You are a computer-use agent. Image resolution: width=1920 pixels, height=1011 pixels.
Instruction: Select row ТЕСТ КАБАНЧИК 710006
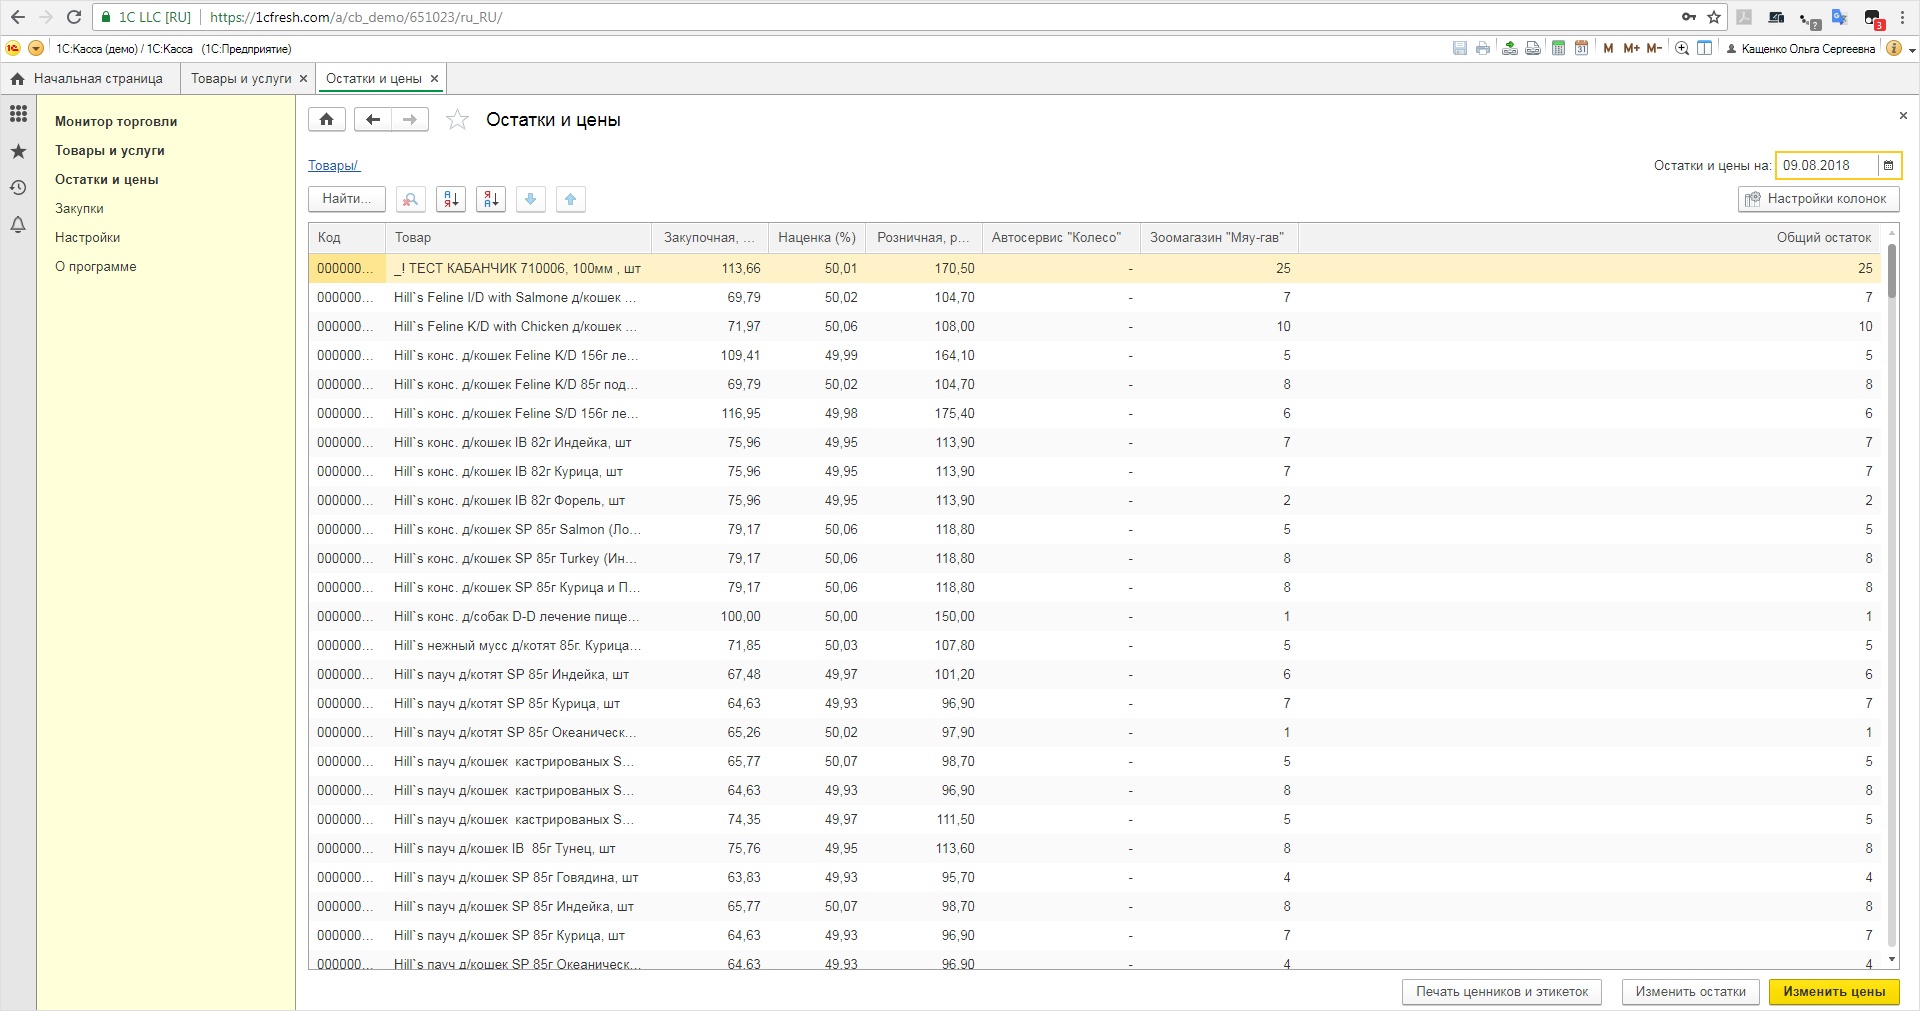pyautogui.click(x=1095, y=269)
